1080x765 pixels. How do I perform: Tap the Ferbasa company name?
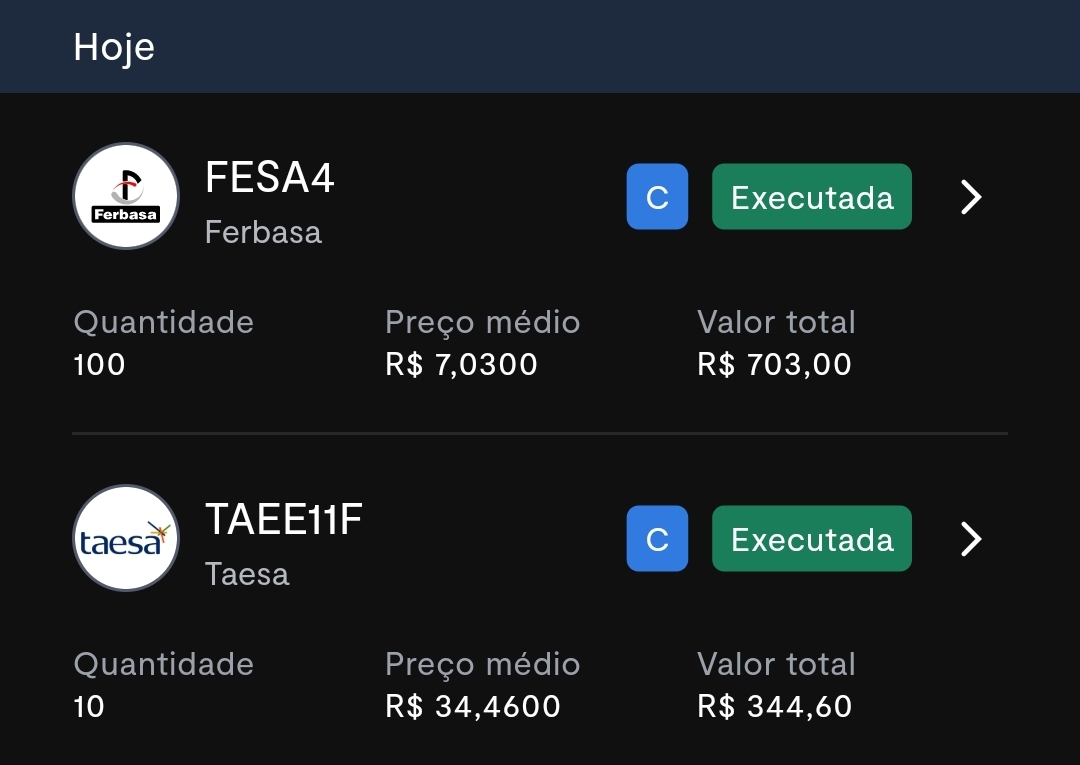263,232
